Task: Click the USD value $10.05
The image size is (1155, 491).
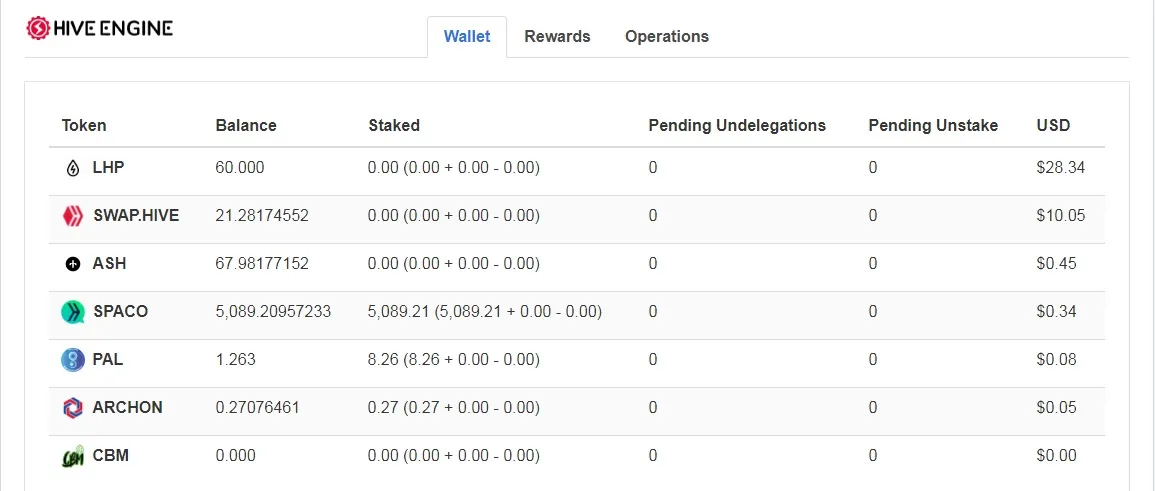Action: pos(1061,216)
